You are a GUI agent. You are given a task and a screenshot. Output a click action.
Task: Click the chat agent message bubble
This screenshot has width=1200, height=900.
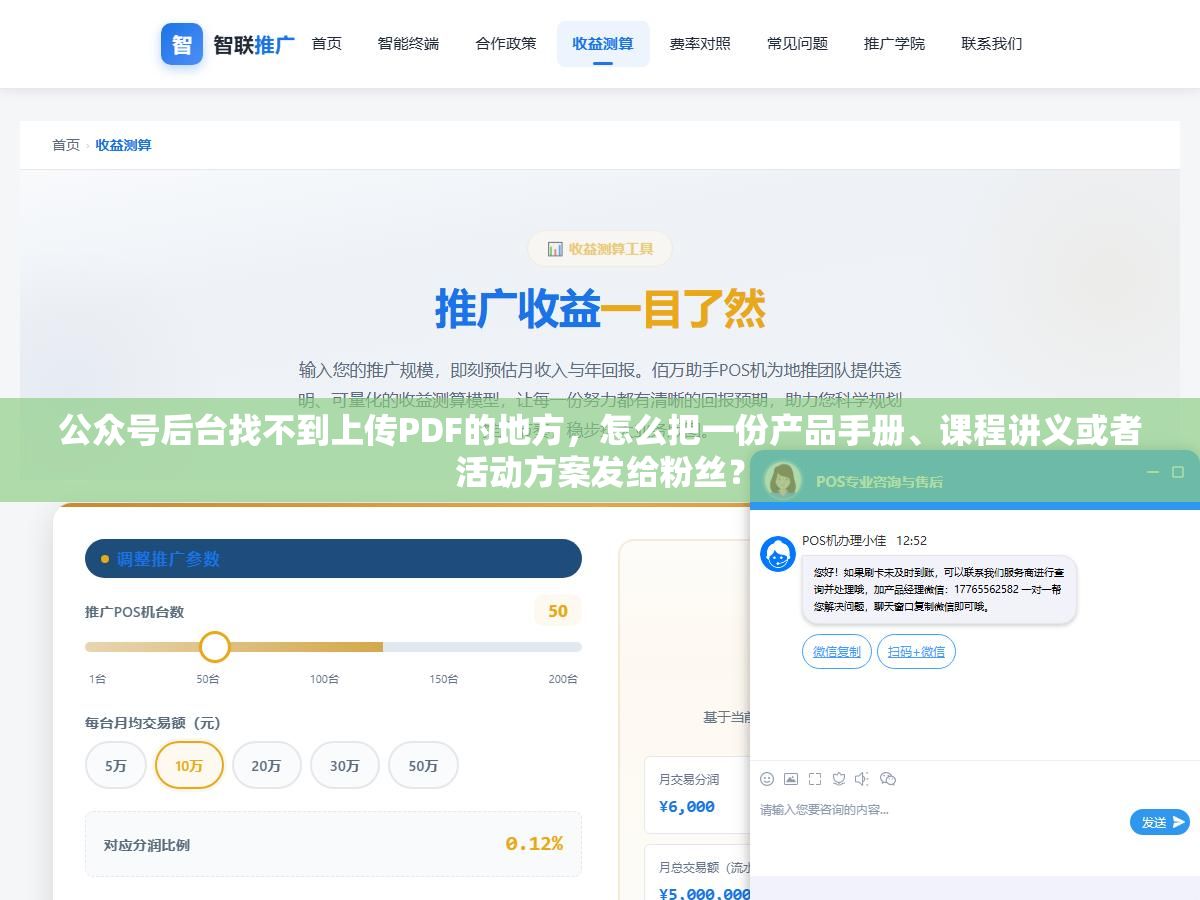tap(939, 590)
